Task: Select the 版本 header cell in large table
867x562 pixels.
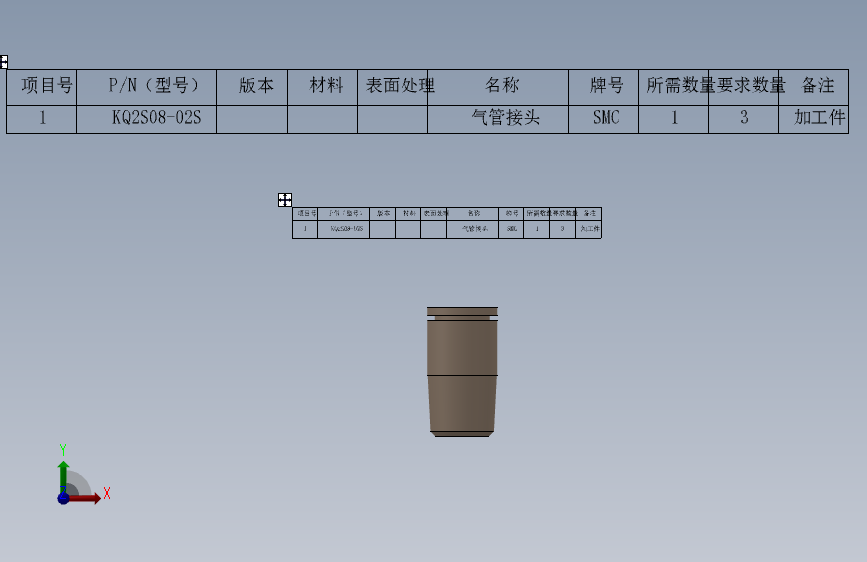Action: point(252,87)
